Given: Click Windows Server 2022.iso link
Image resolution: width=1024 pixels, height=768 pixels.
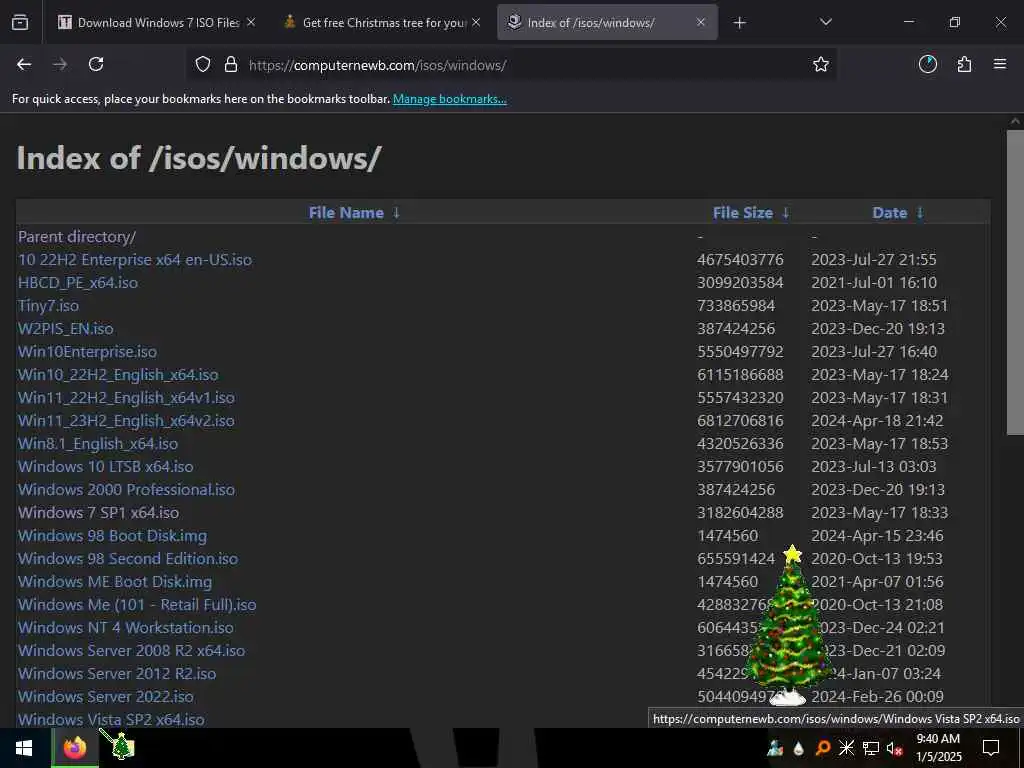Looking at the screenshot, I should pyautogui.click(x=106, y=697).
